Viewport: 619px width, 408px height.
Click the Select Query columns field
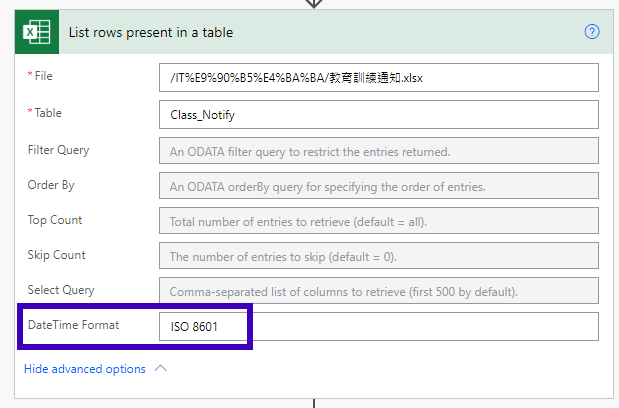pyautogui.click(x=379, y=291)
